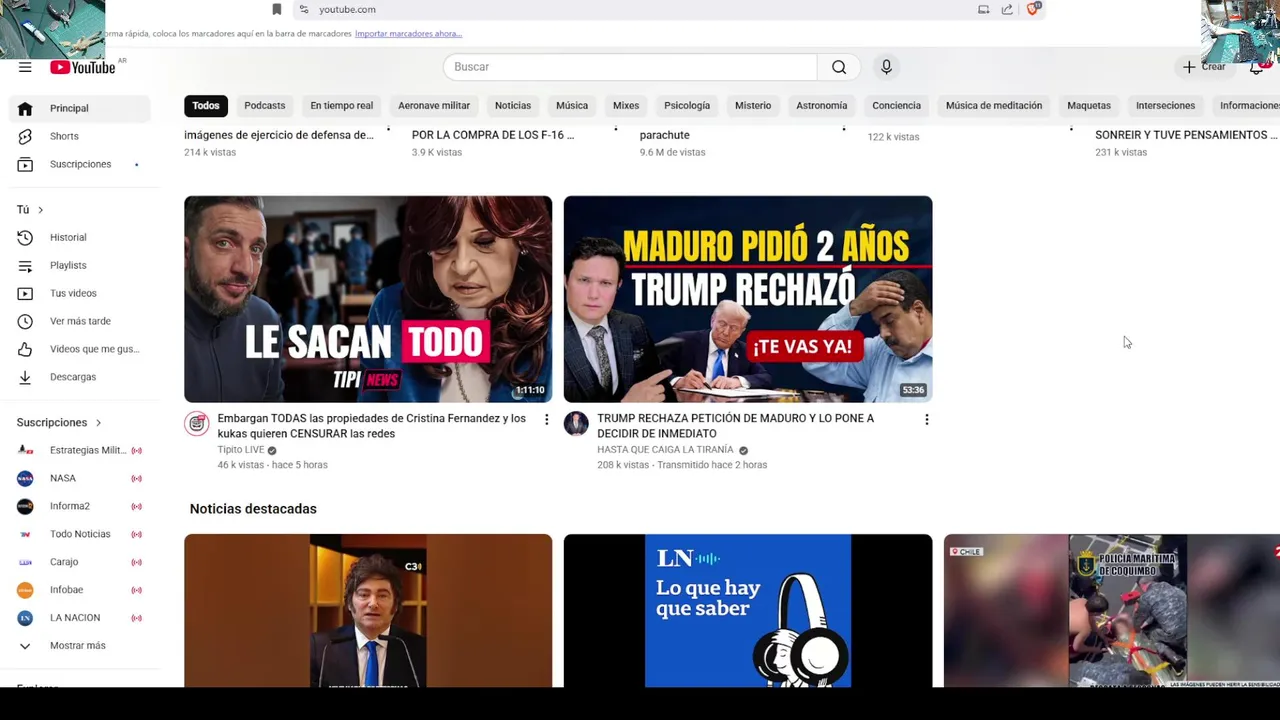The image size is (1280, 720).
Task: Focus the Buscar search field
Action: point(630,67)
